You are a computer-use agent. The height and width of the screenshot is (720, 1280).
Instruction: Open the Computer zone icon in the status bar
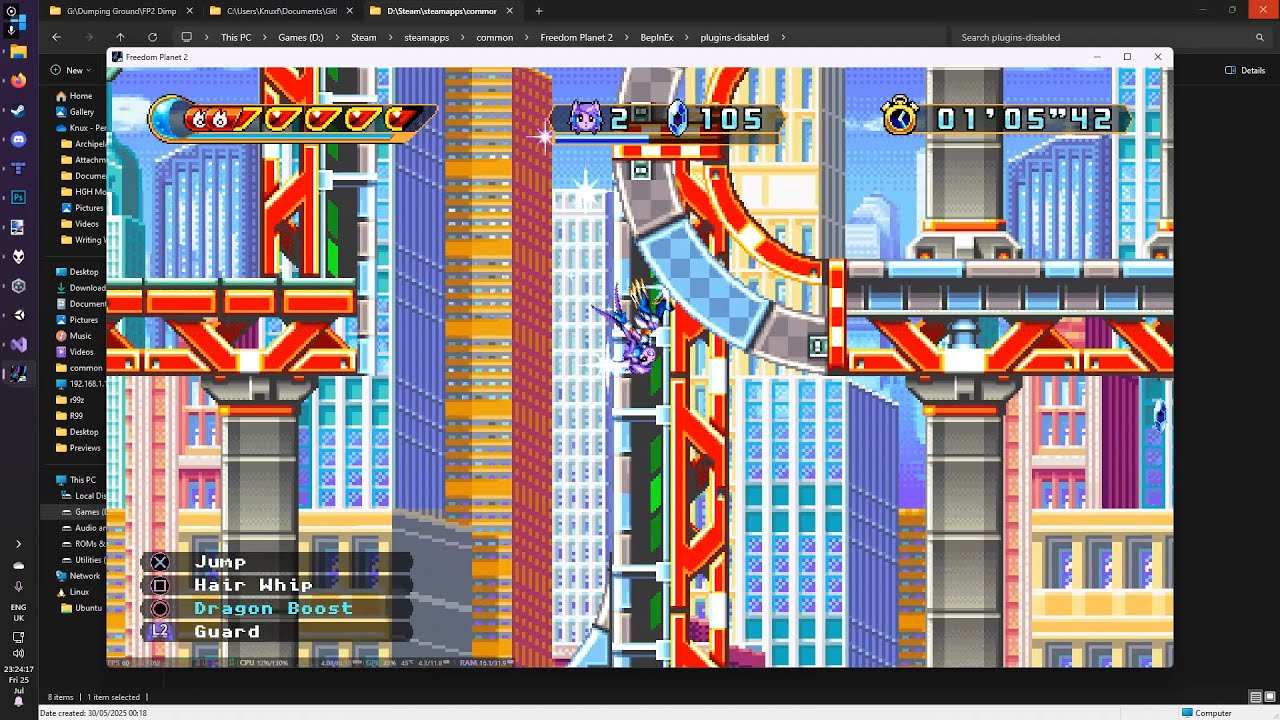[1187, 713]
